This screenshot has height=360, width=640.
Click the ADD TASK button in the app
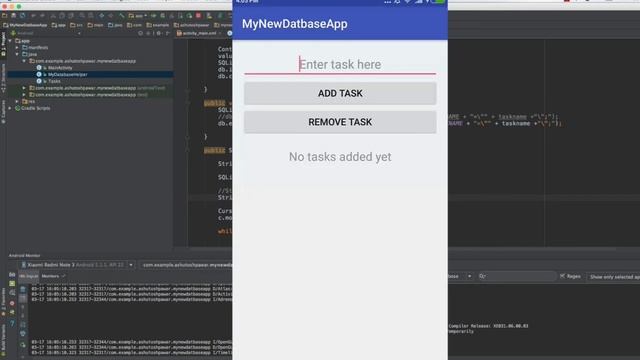point(340,93)
